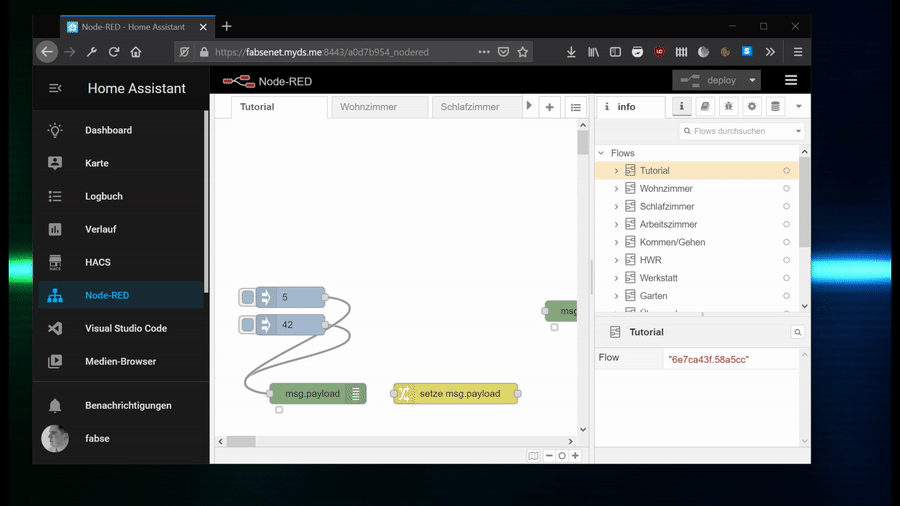This screenshot has width=900, height=506.
Task: Trigger the inject node 42 button
Action: [247, 325]
